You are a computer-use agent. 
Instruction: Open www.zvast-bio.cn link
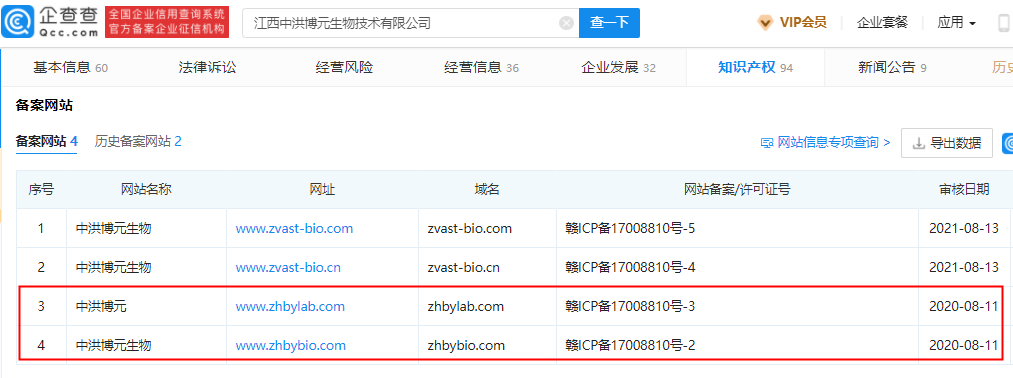(x=288, y=268)
